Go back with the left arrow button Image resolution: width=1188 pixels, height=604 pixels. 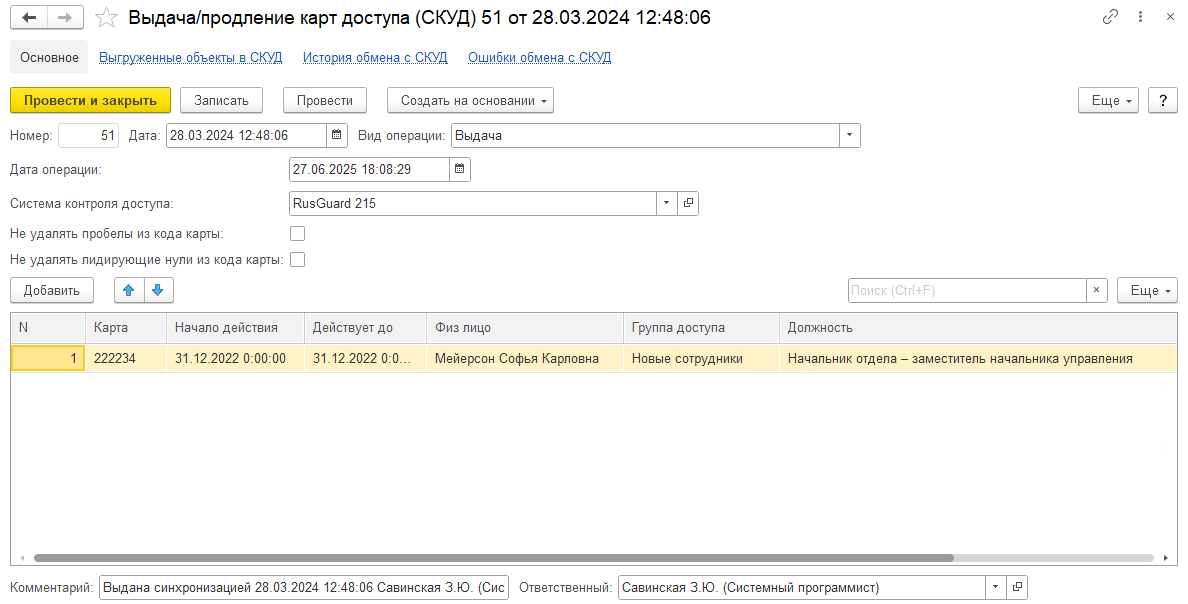(29, 17)
